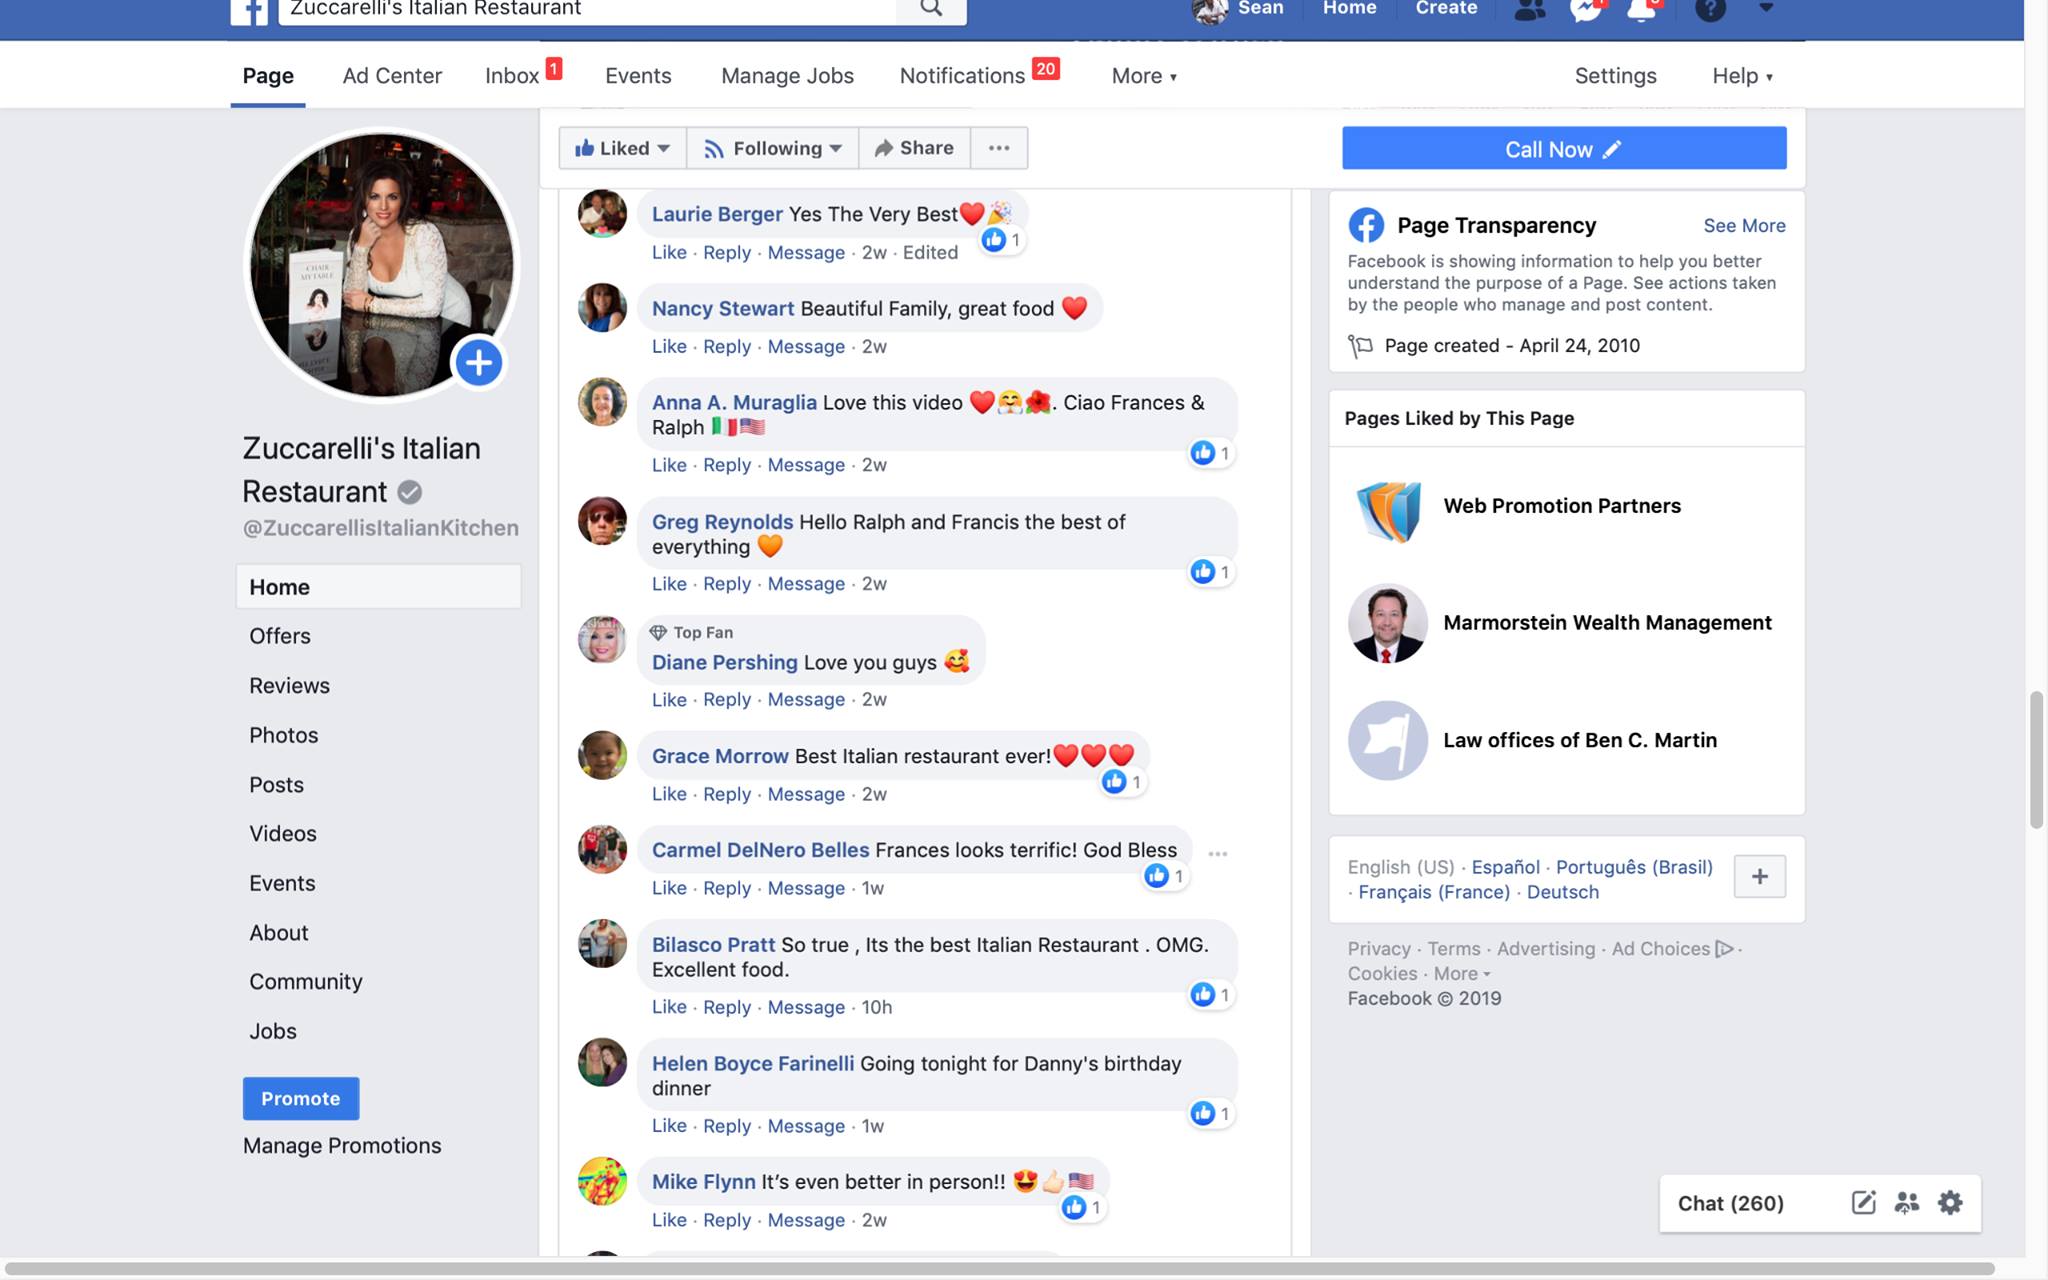Select Community in the left sidebar
Screen dimensions: 2048x1280
306,982
